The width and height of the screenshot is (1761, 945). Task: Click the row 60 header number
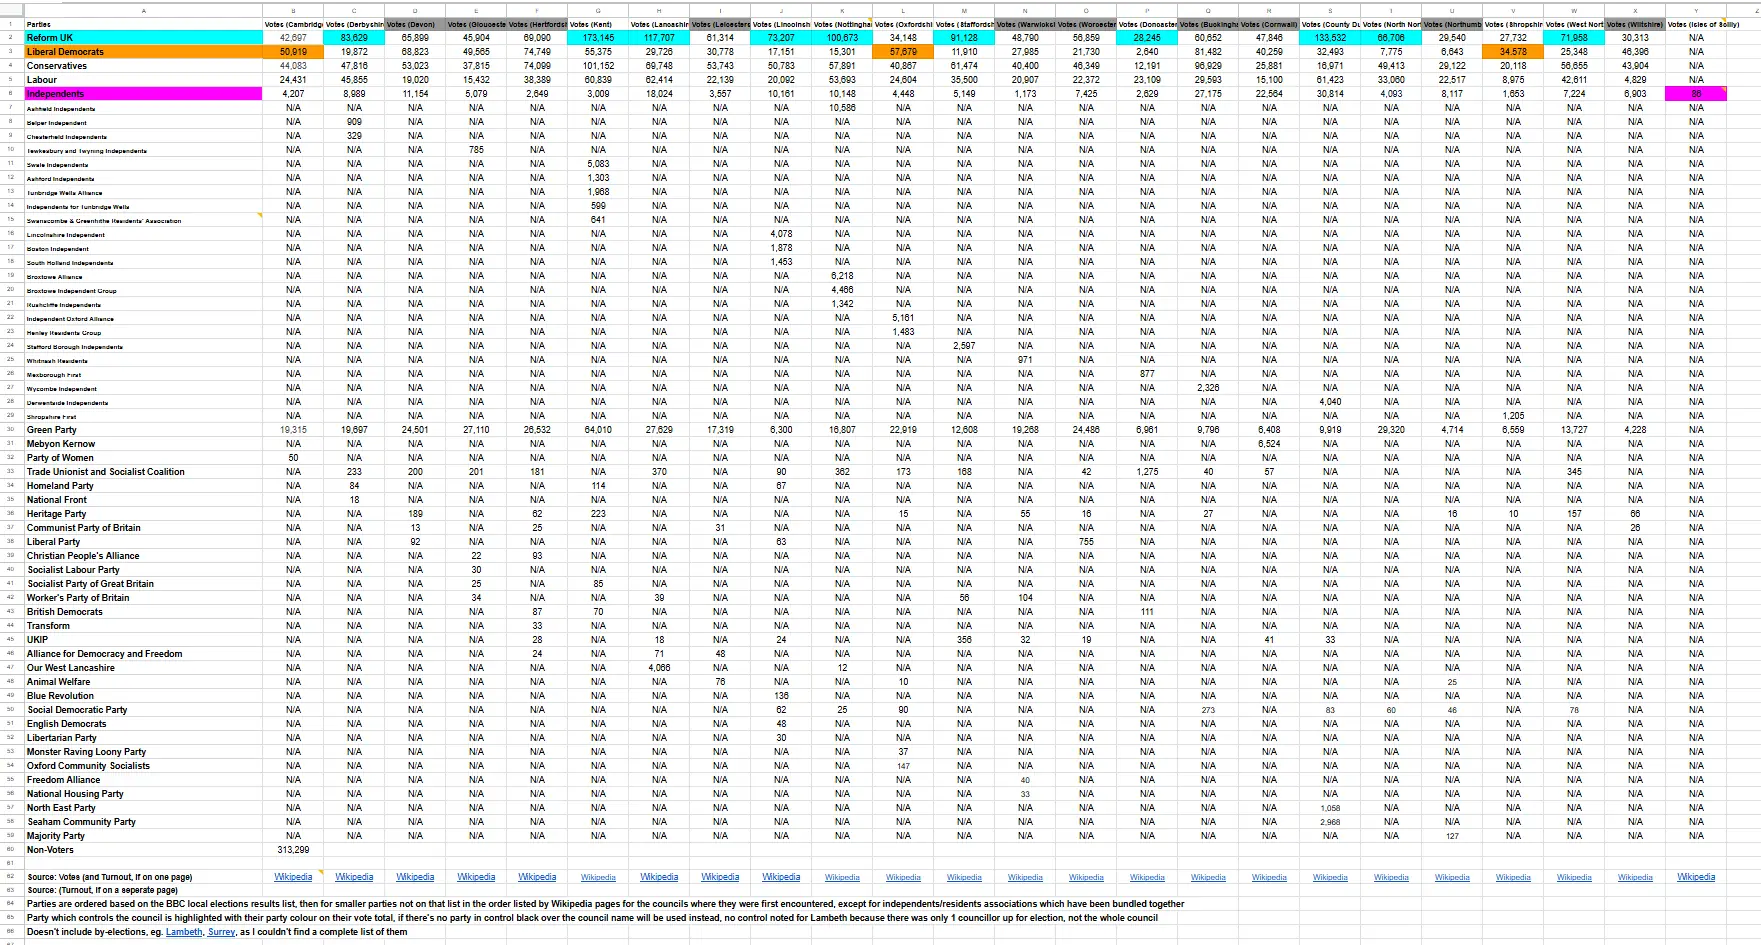click(10, 850)
